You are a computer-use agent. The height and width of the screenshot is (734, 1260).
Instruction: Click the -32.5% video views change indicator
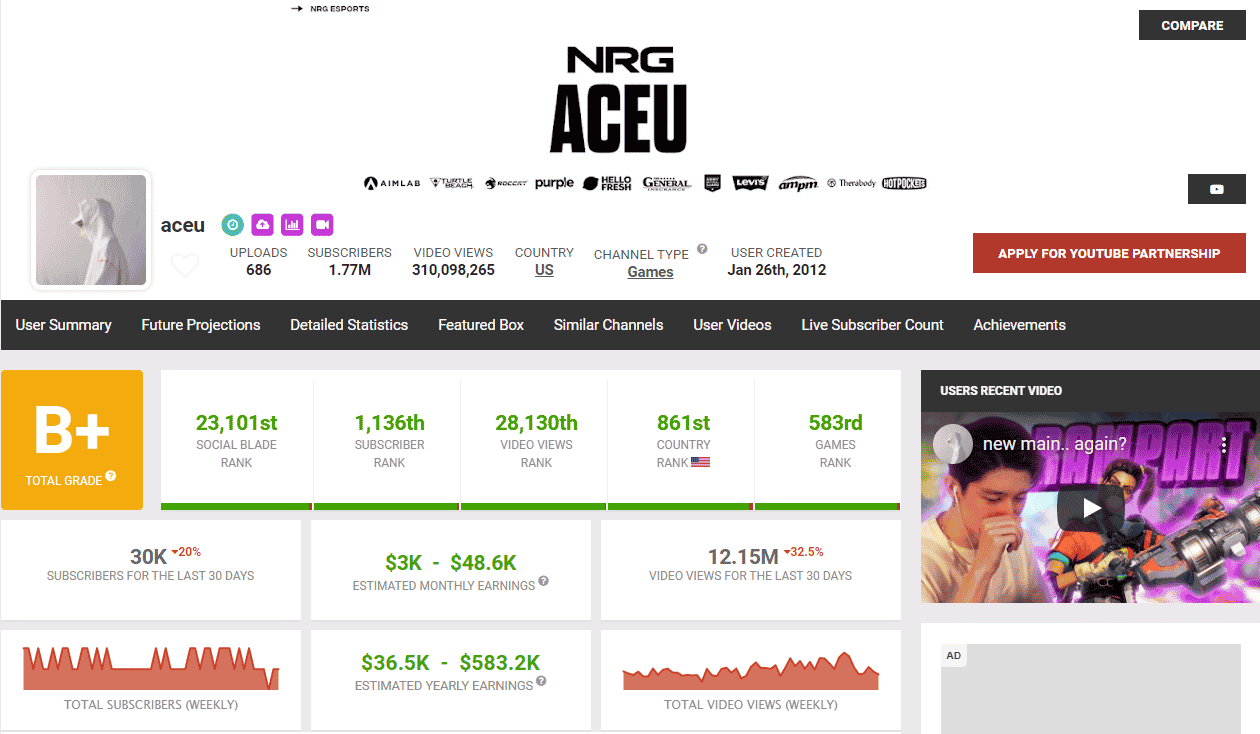click(x=804, y=551)
